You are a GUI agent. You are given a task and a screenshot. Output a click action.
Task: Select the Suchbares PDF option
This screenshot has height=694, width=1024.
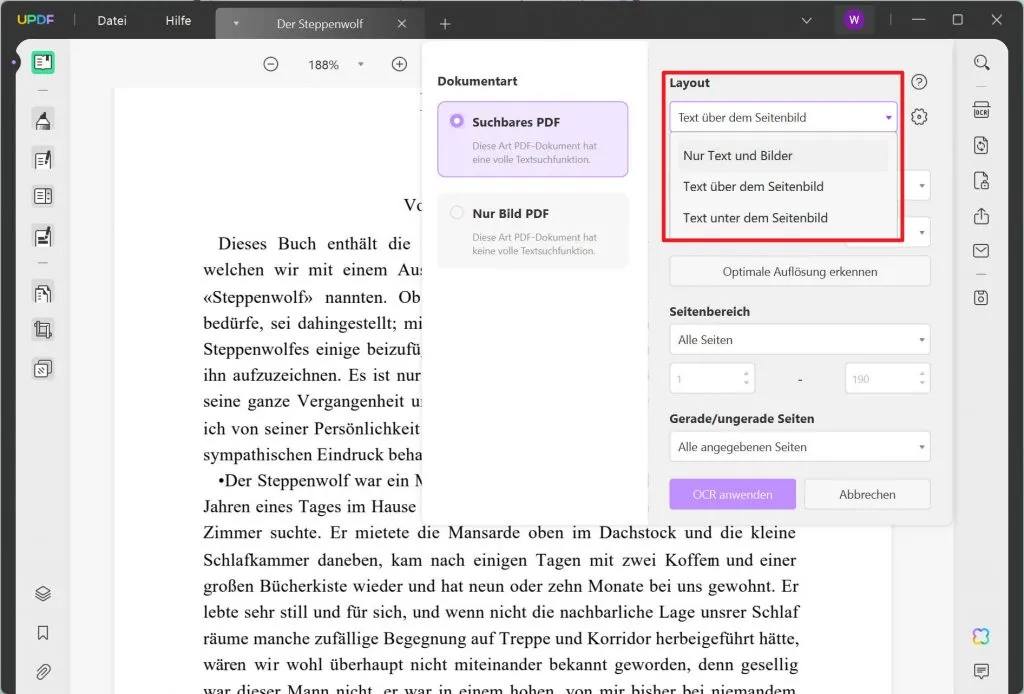tap(532, 140)
